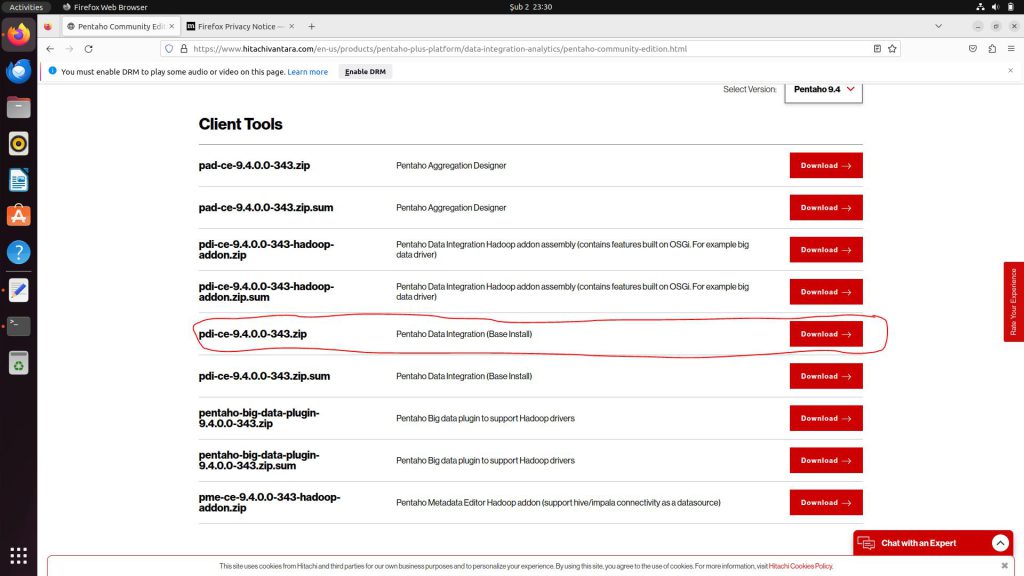Screen dimensions: 1024x576
Task: Toggle reader view icon in address bar
Action: click(x=877, y=49)
